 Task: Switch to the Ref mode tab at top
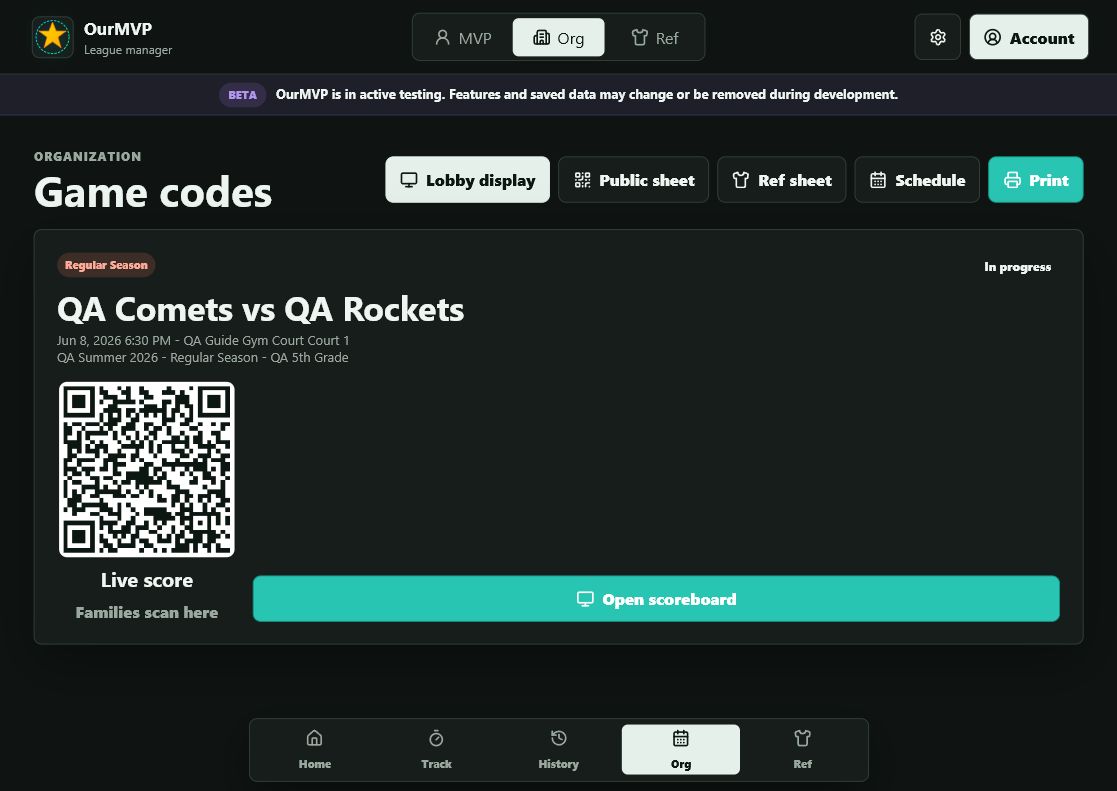coord(655,38)
